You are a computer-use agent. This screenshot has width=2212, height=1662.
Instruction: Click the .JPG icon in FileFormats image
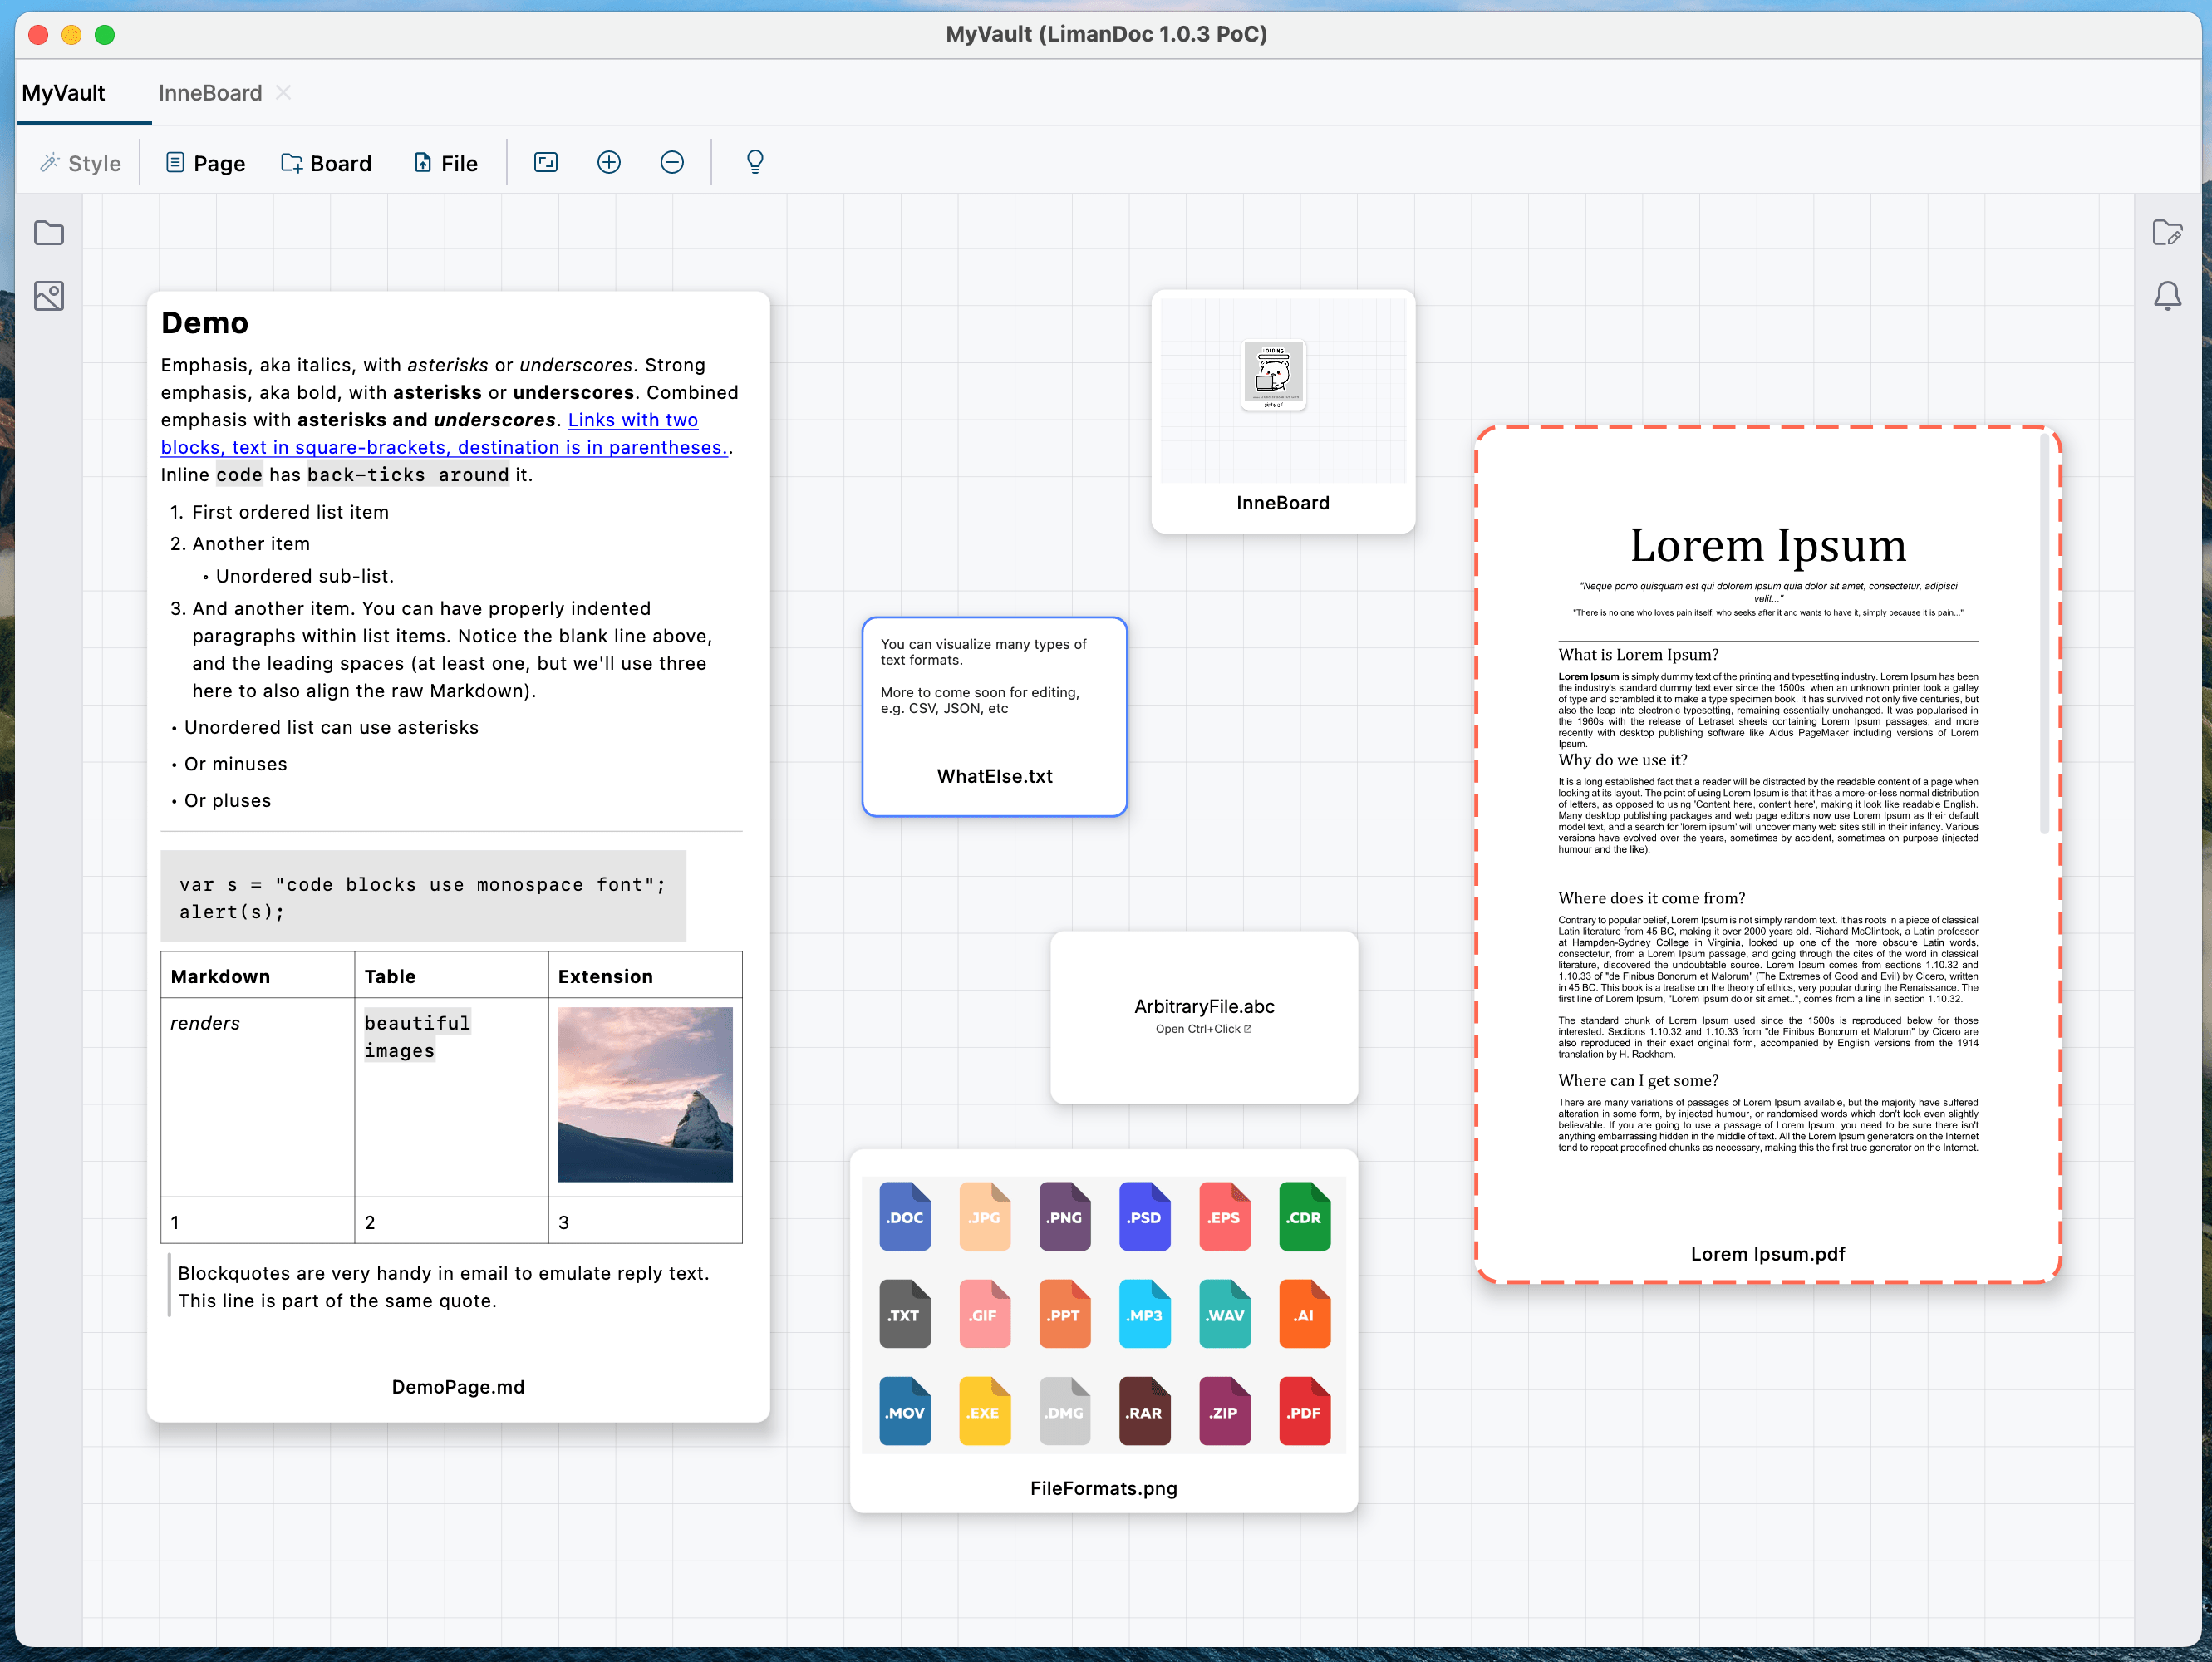click(985, 1216)
